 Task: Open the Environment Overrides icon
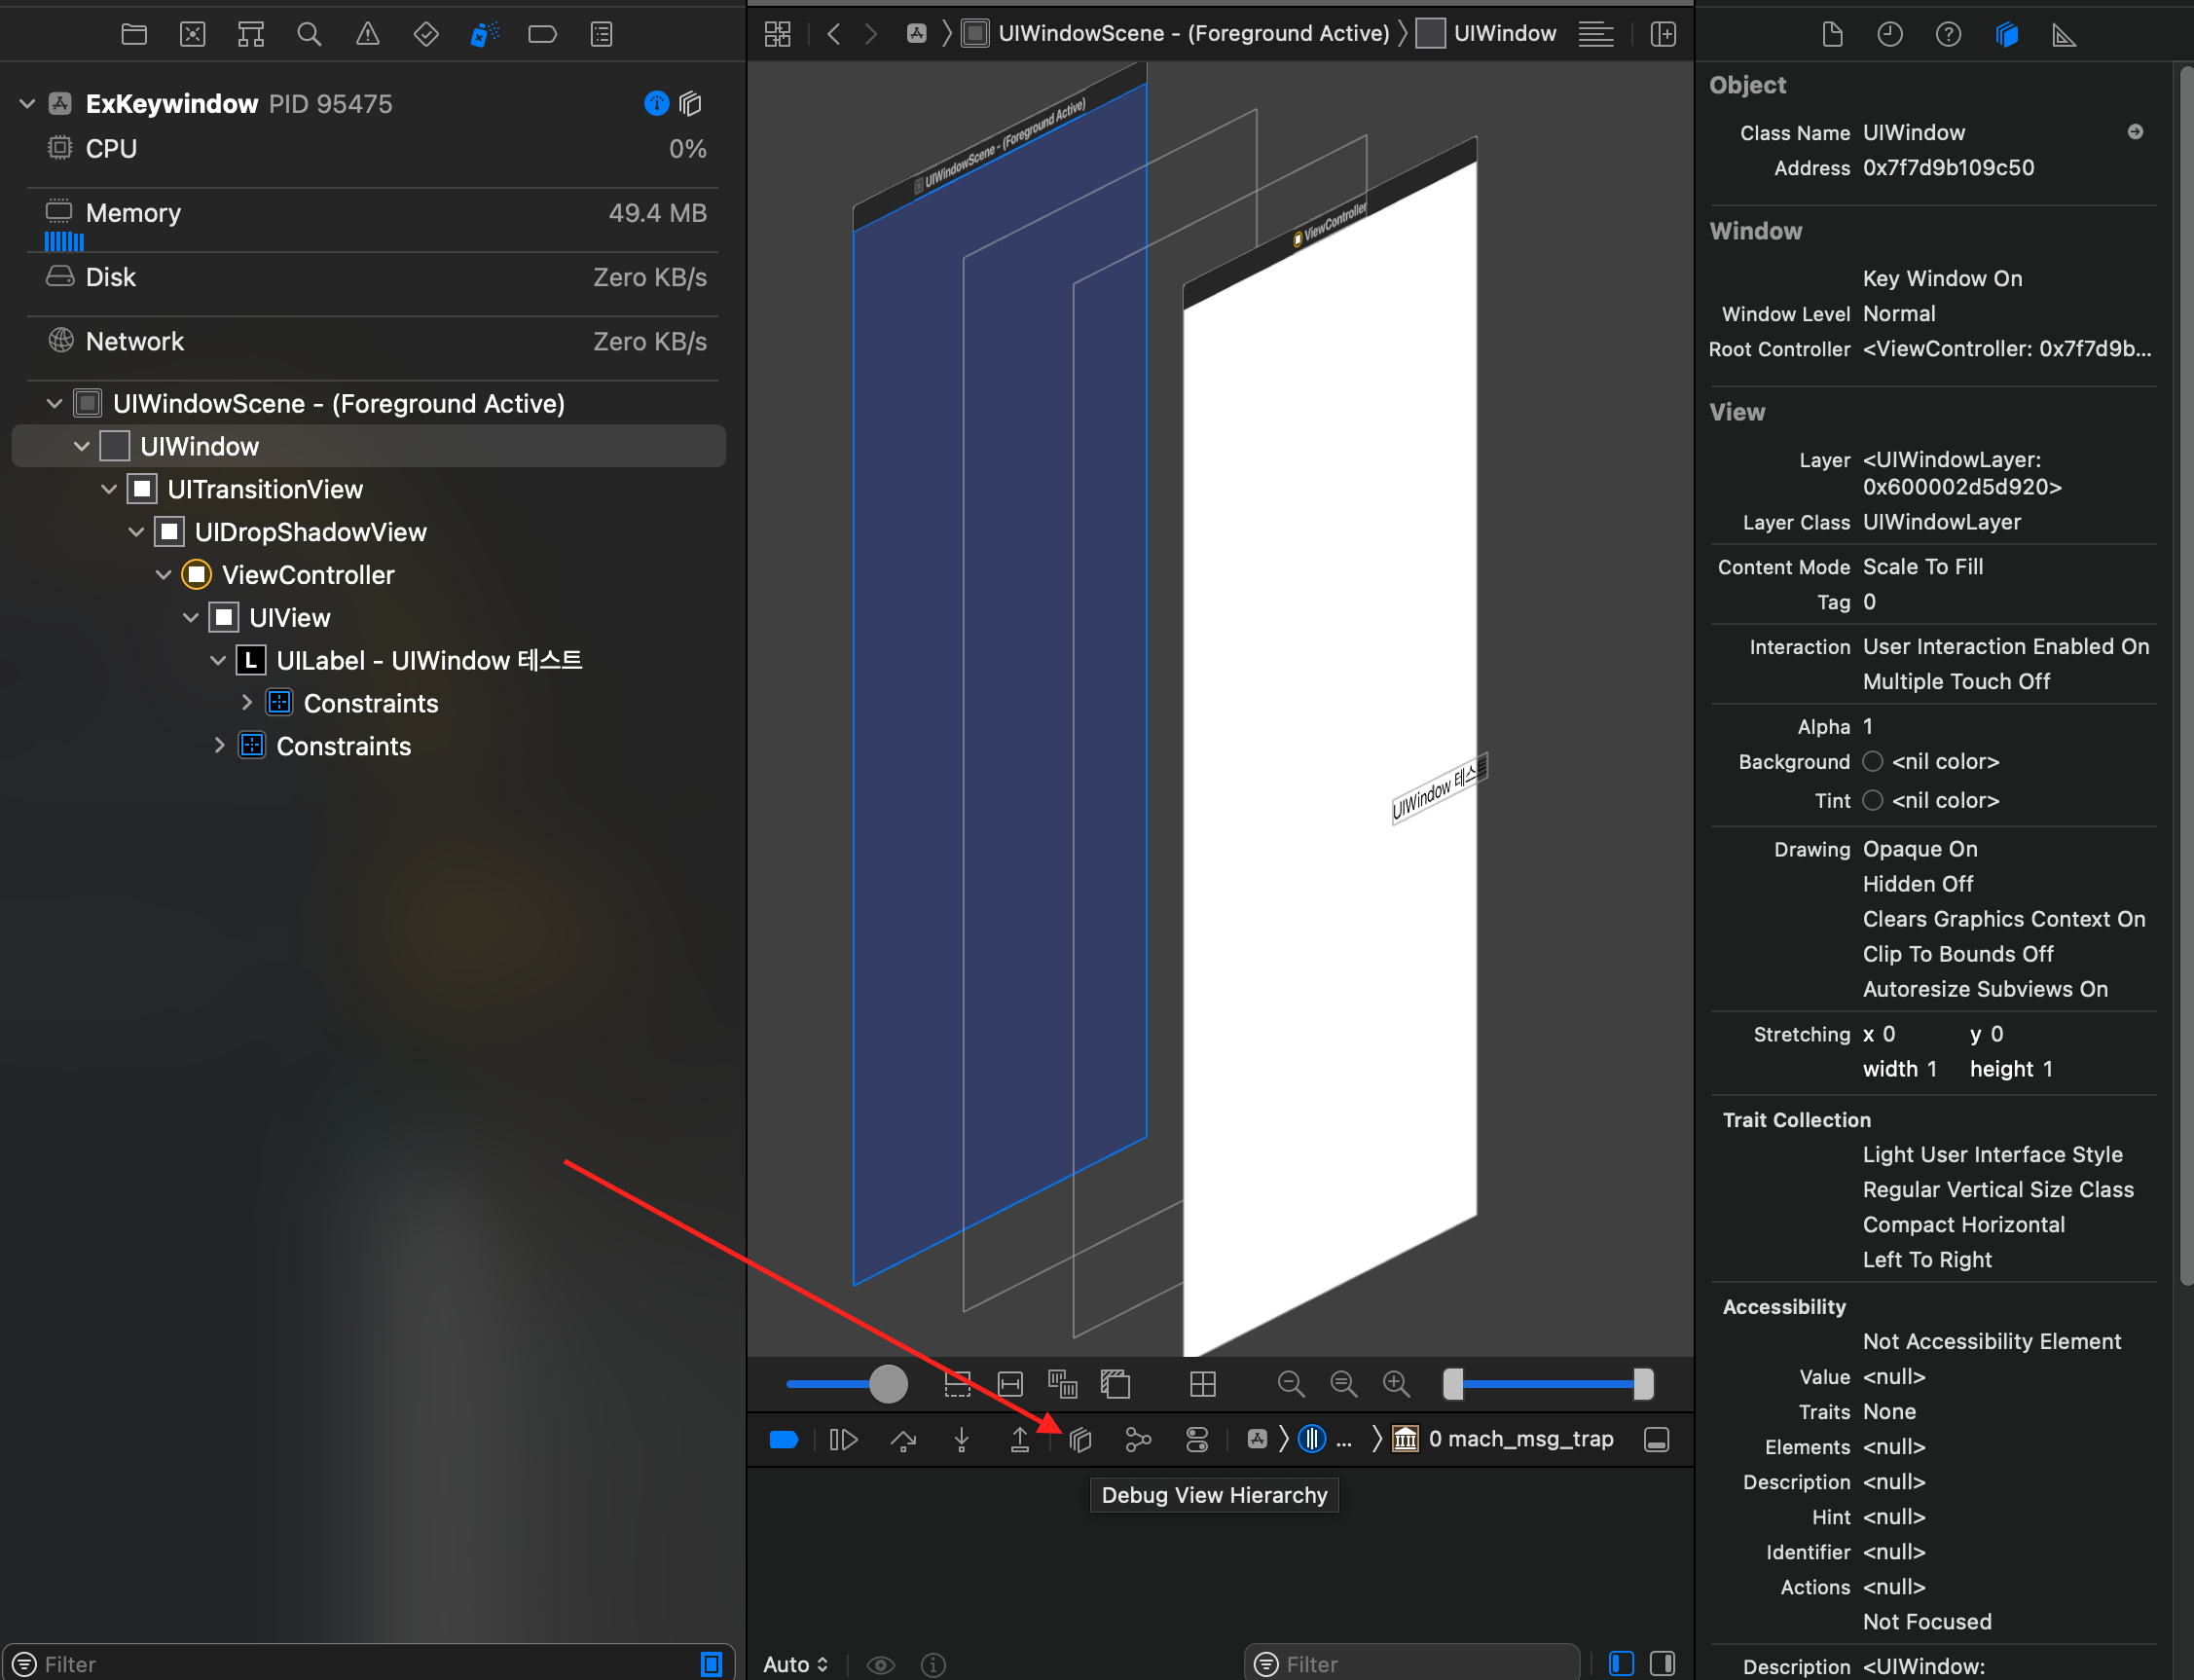[1197, 1440]
